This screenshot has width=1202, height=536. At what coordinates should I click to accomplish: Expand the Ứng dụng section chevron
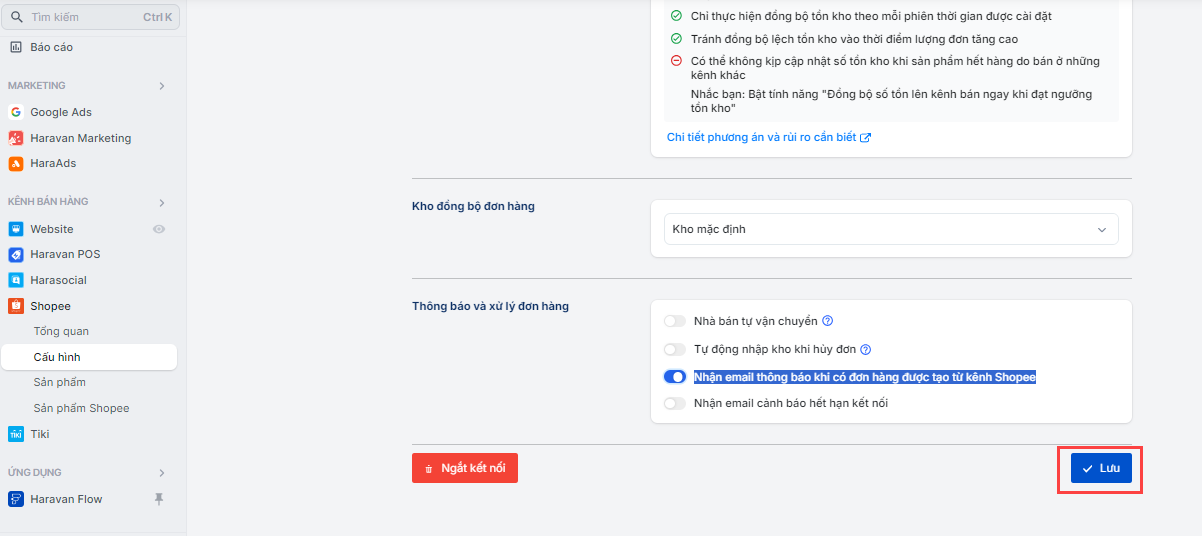162,472
